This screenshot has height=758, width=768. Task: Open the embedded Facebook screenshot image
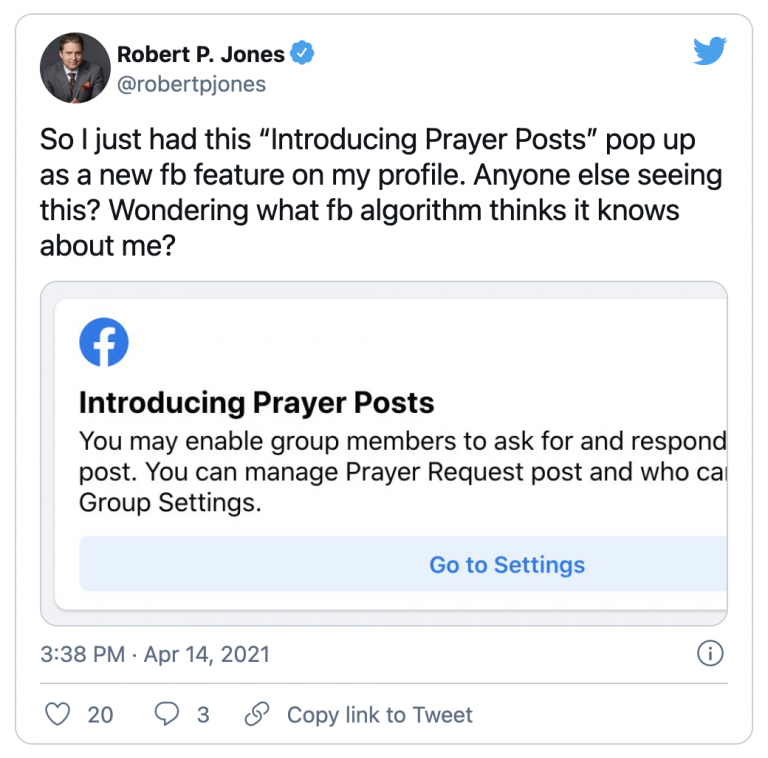(x=384, y=453)
